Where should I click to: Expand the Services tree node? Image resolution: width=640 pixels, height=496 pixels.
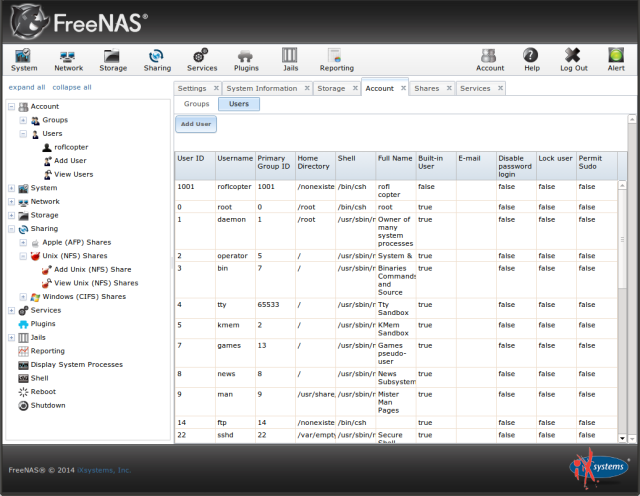point(11,310)
